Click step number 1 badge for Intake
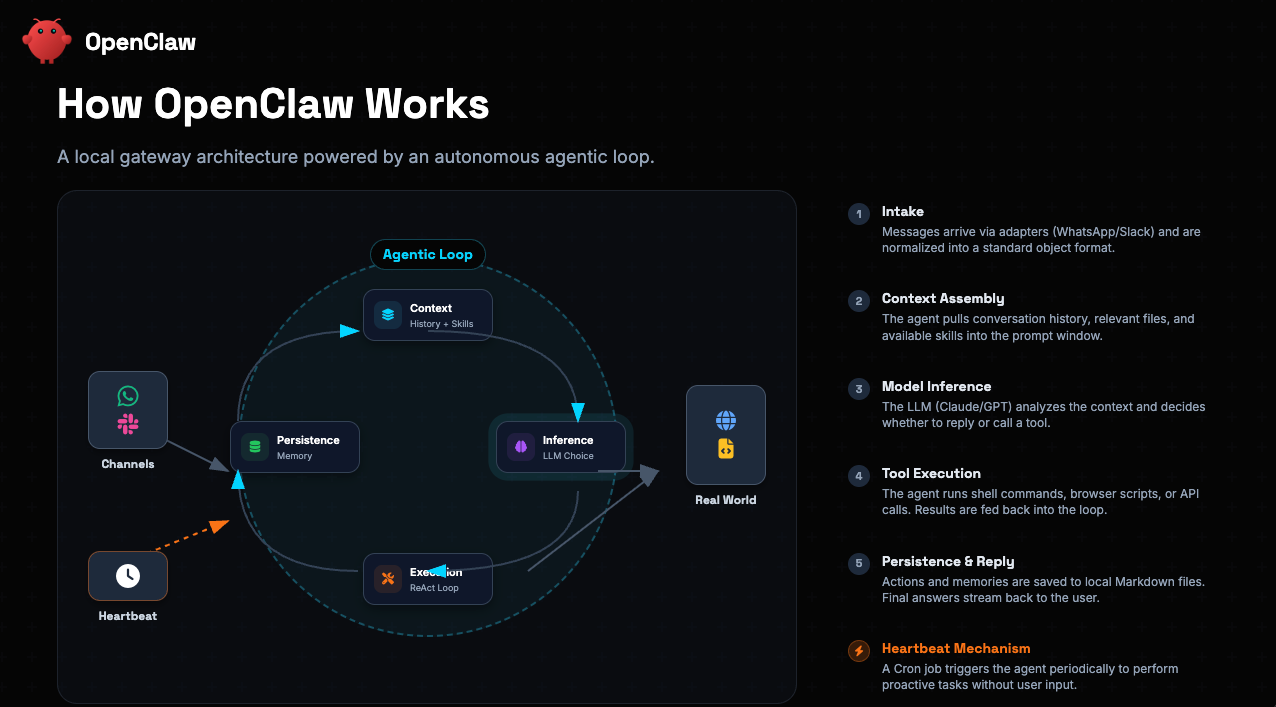Image resolution: width=1276 pixels, height=707 pixels. 858,213
